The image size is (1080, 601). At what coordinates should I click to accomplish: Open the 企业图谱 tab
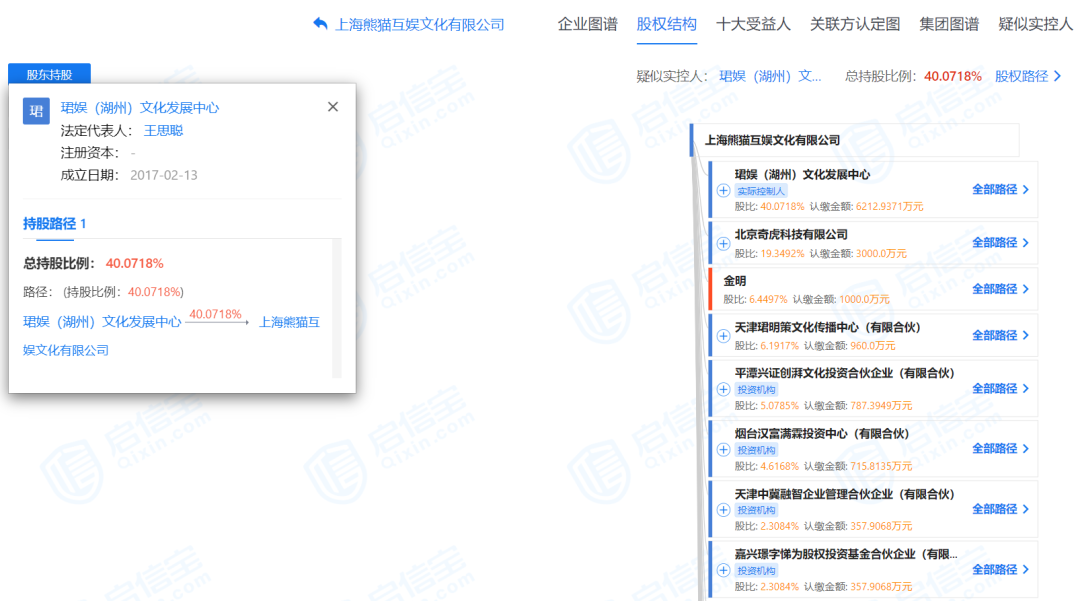click(588, 24)
